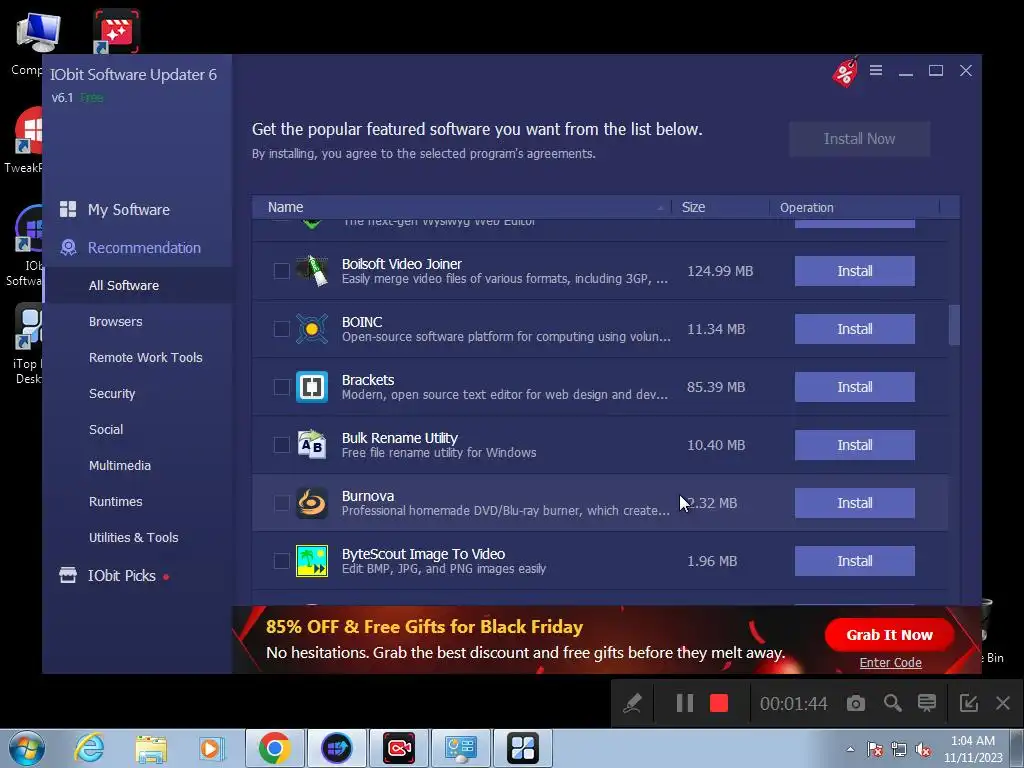This screenshot has height=768, width=1024.
Task: Click the Brackets app icon
Action: [312, 387]
